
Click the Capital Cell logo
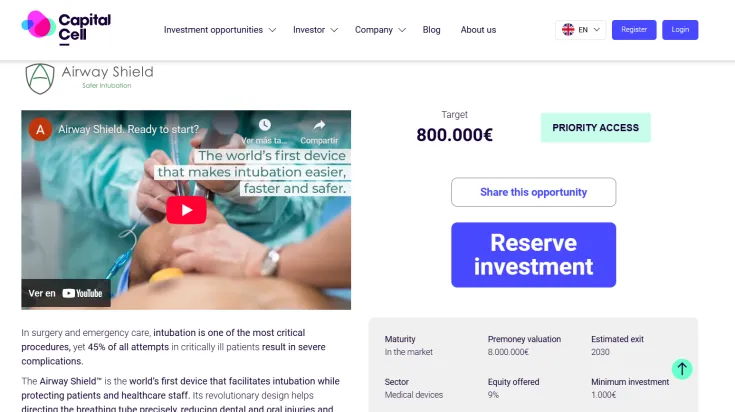(x=66, y=28)
